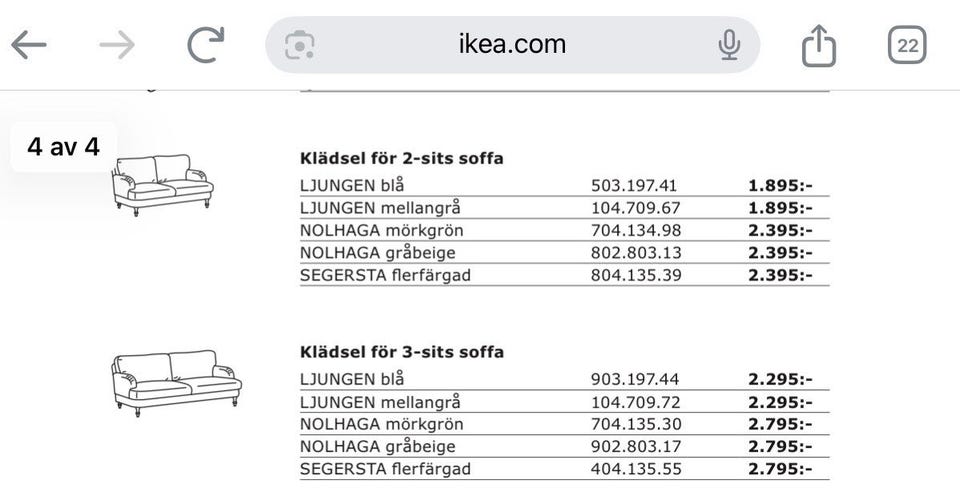
Task: Tap the camera search icon in address bar
Action: pos(300,45)
